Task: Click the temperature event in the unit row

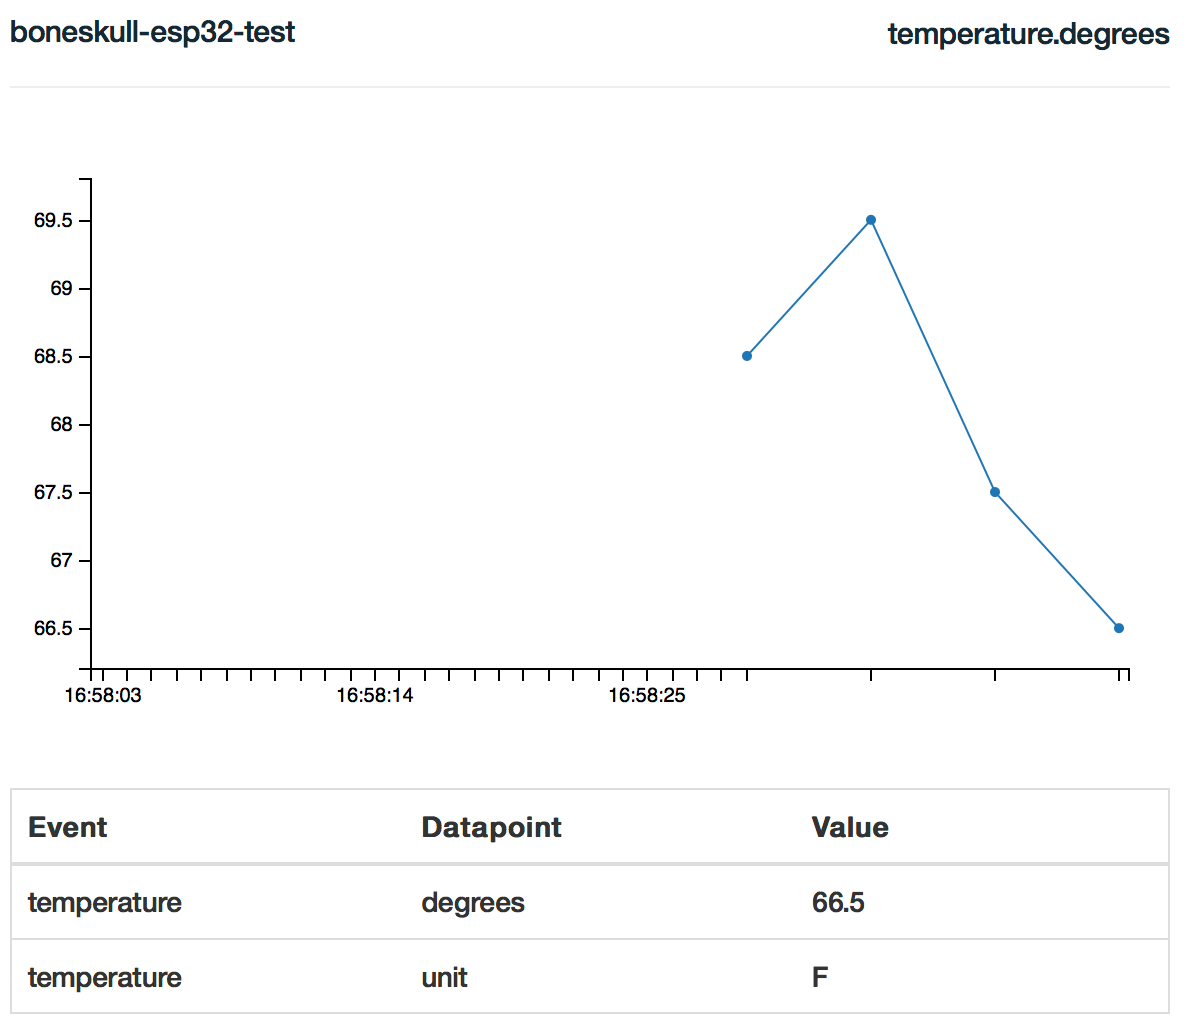Action: click(105, 977)
